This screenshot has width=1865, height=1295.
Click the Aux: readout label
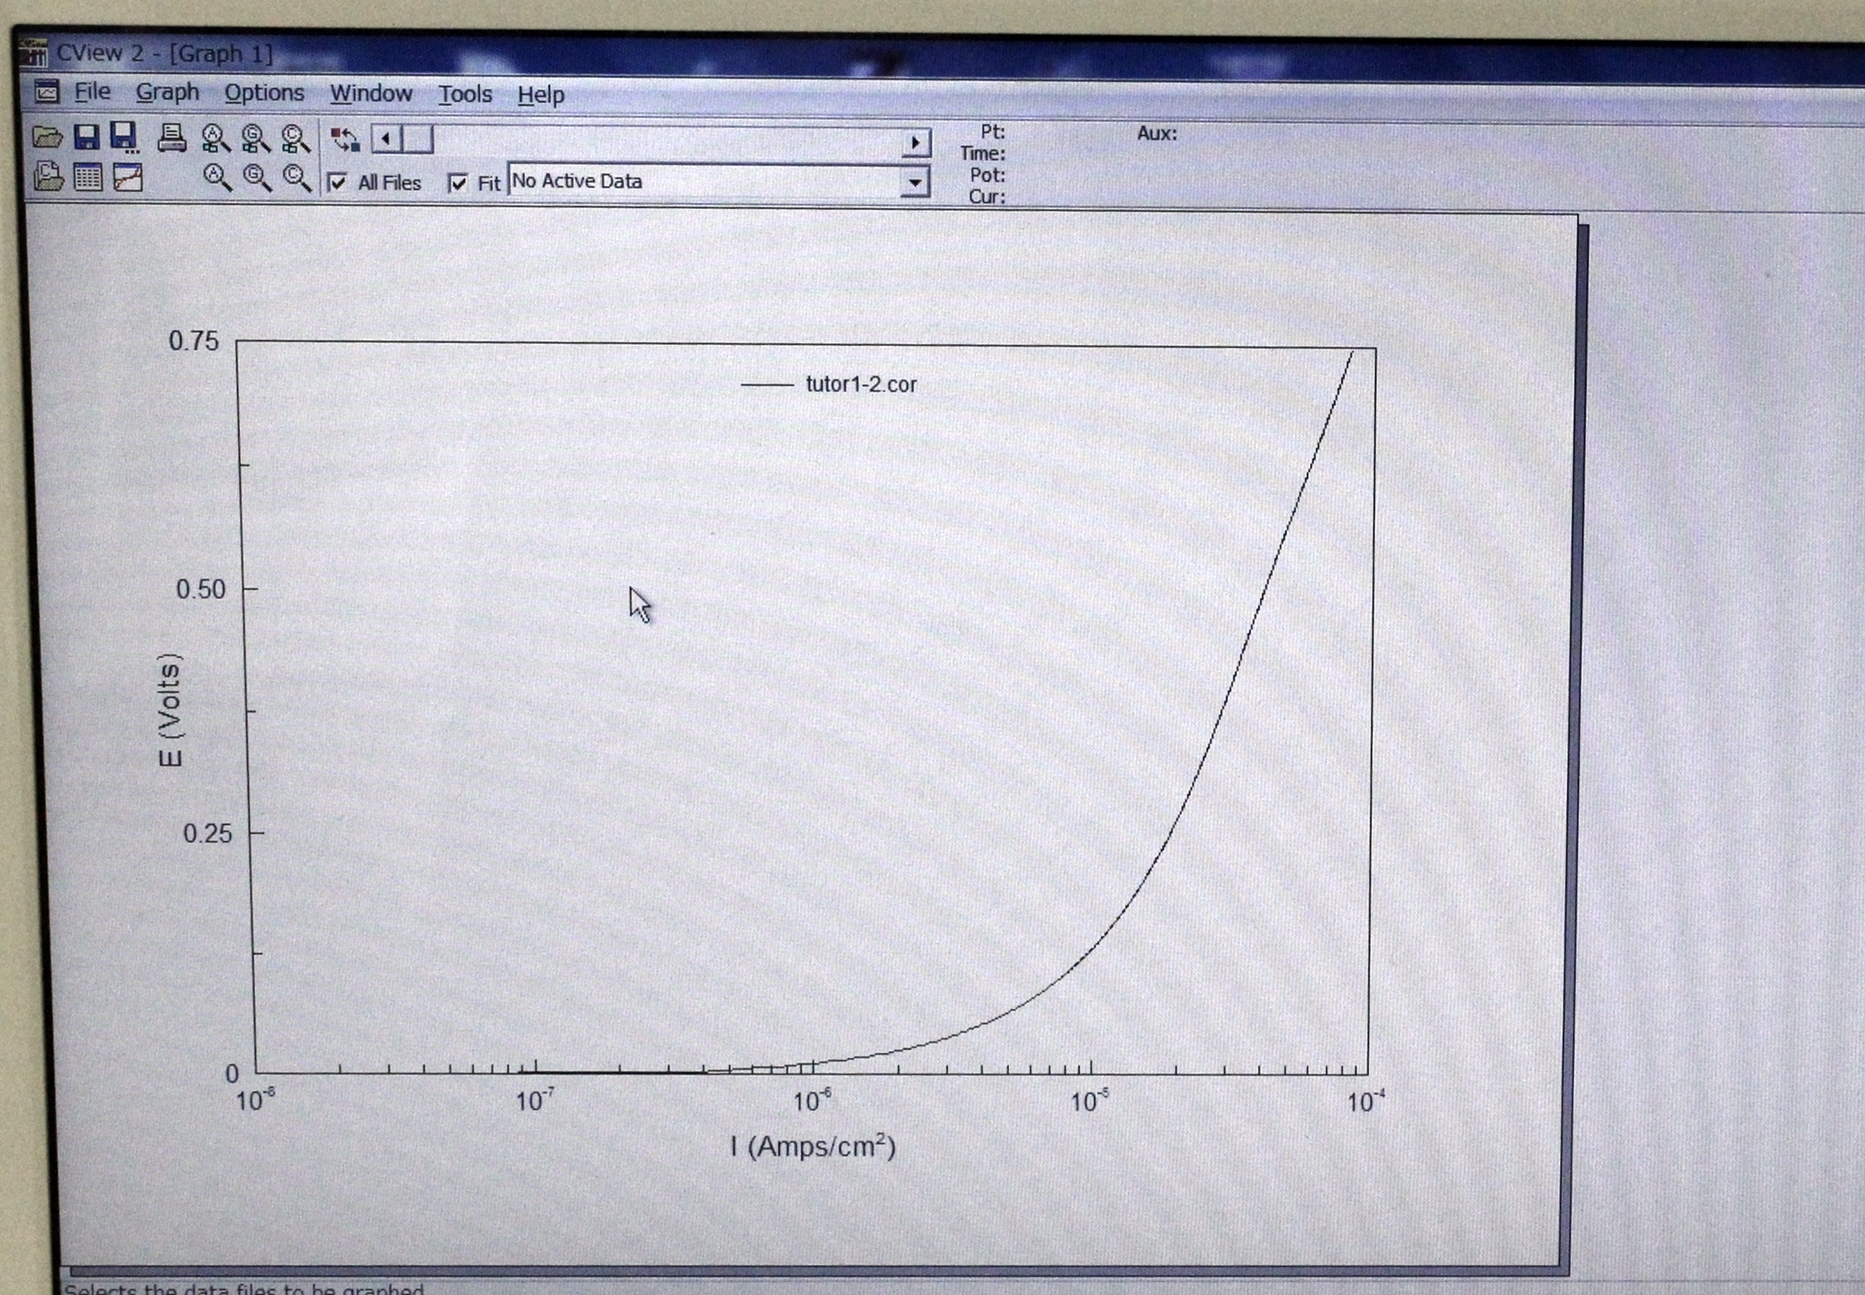[x=1157, y=133]
